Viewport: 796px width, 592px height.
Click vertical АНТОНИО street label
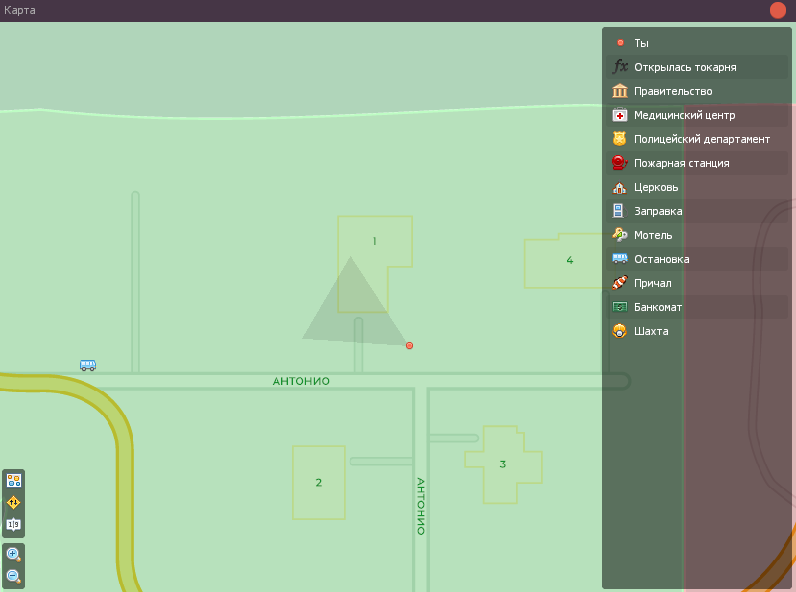pyautogui.click(x=421, y=506)
